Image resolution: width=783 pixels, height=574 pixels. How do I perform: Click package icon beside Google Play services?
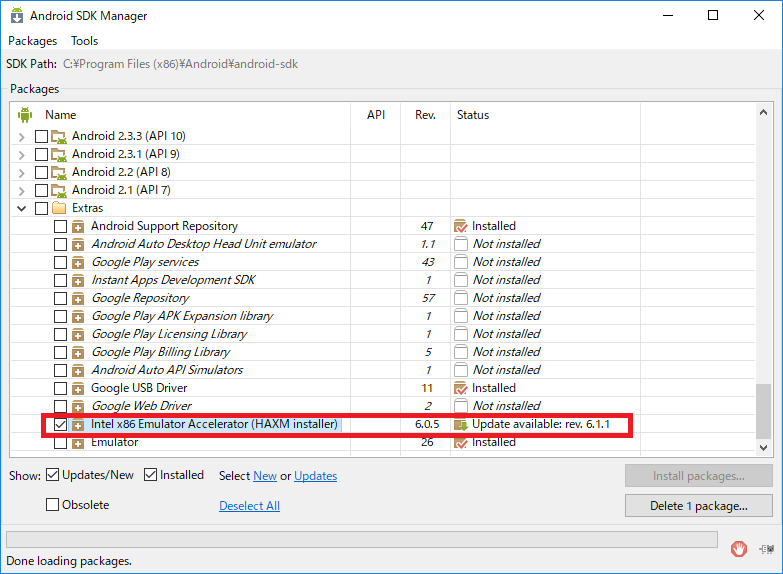click(x=78, y=263)
